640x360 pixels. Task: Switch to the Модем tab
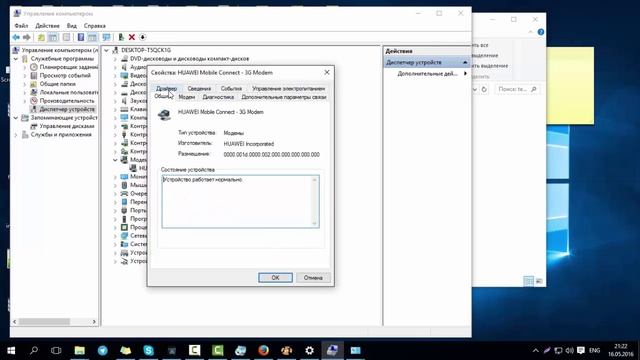(x=187, y=97)
